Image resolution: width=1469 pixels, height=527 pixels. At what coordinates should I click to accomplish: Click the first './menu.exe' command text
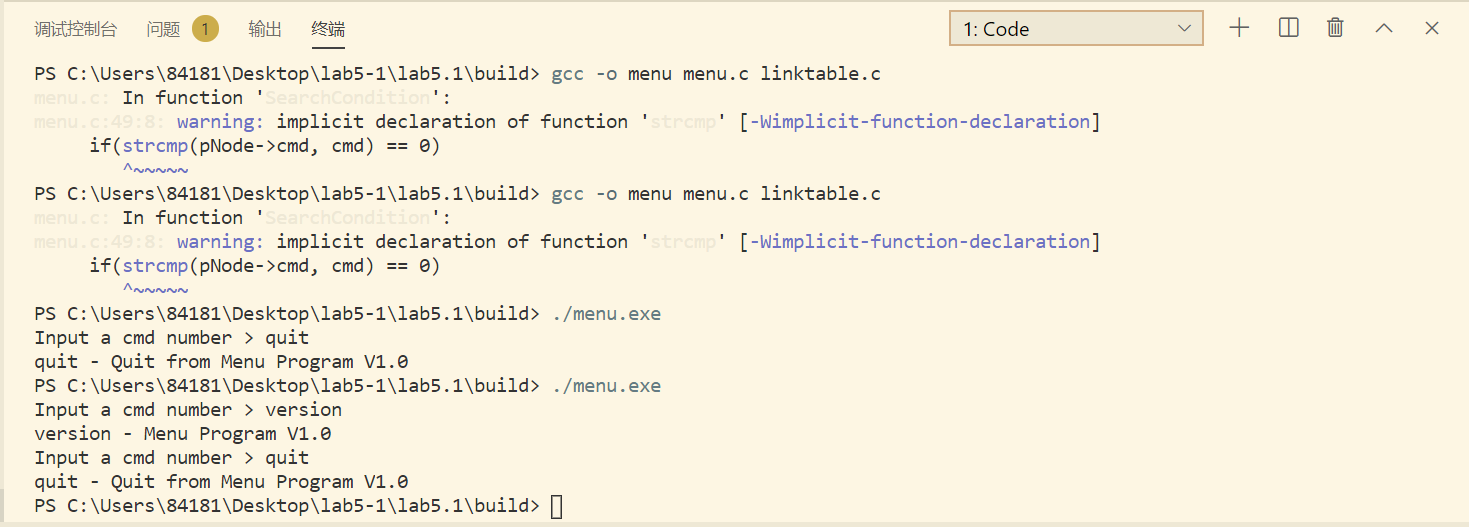tap(606, 314)
